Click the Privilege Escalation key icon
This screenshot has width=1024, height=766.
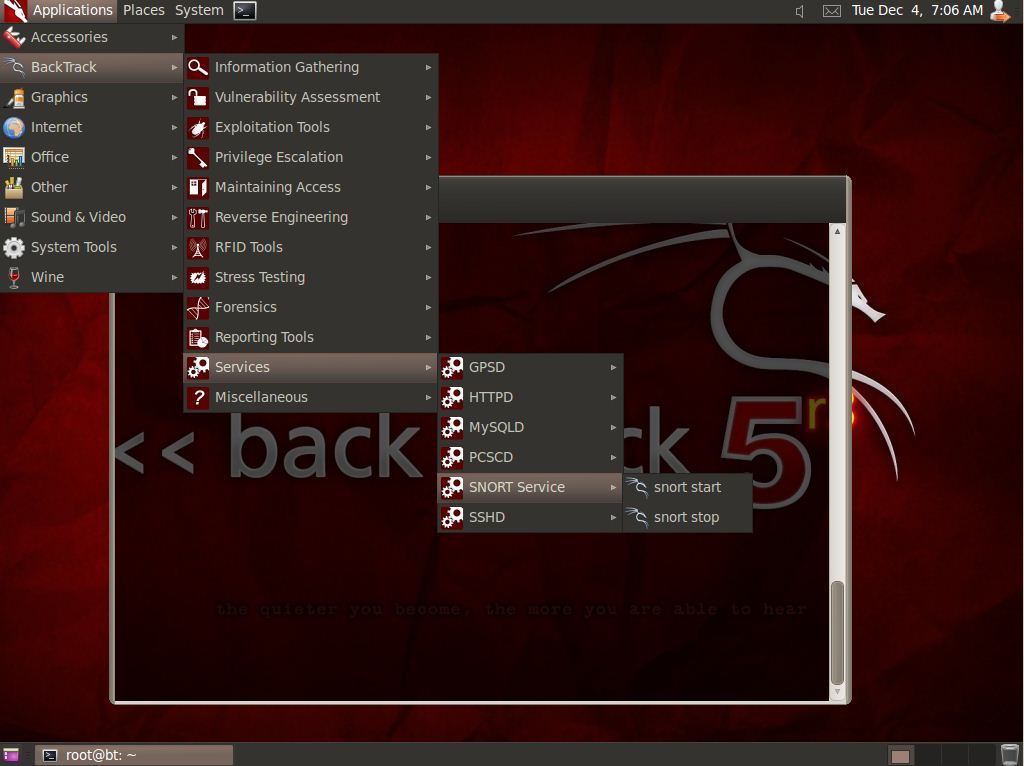pos(198,157)
